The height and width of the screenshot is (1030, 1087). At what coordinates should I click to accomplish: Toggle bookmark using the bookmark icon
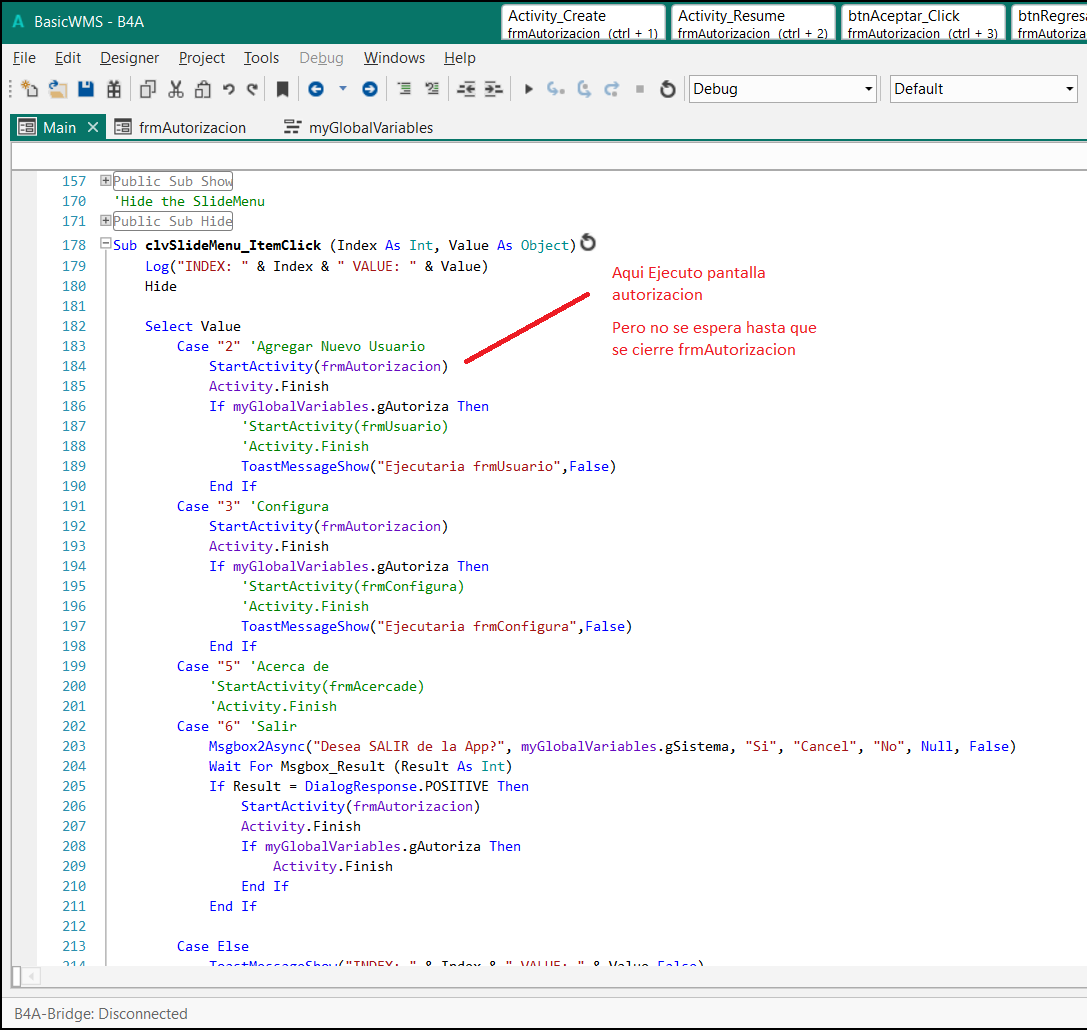(283, 89)
